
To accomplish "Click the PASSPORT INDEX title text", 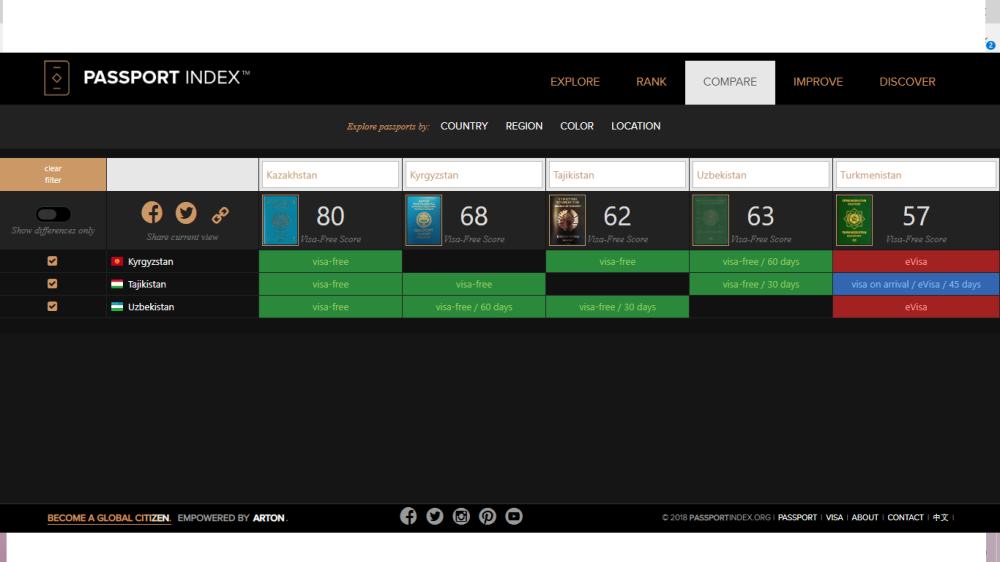I will 166,78.
